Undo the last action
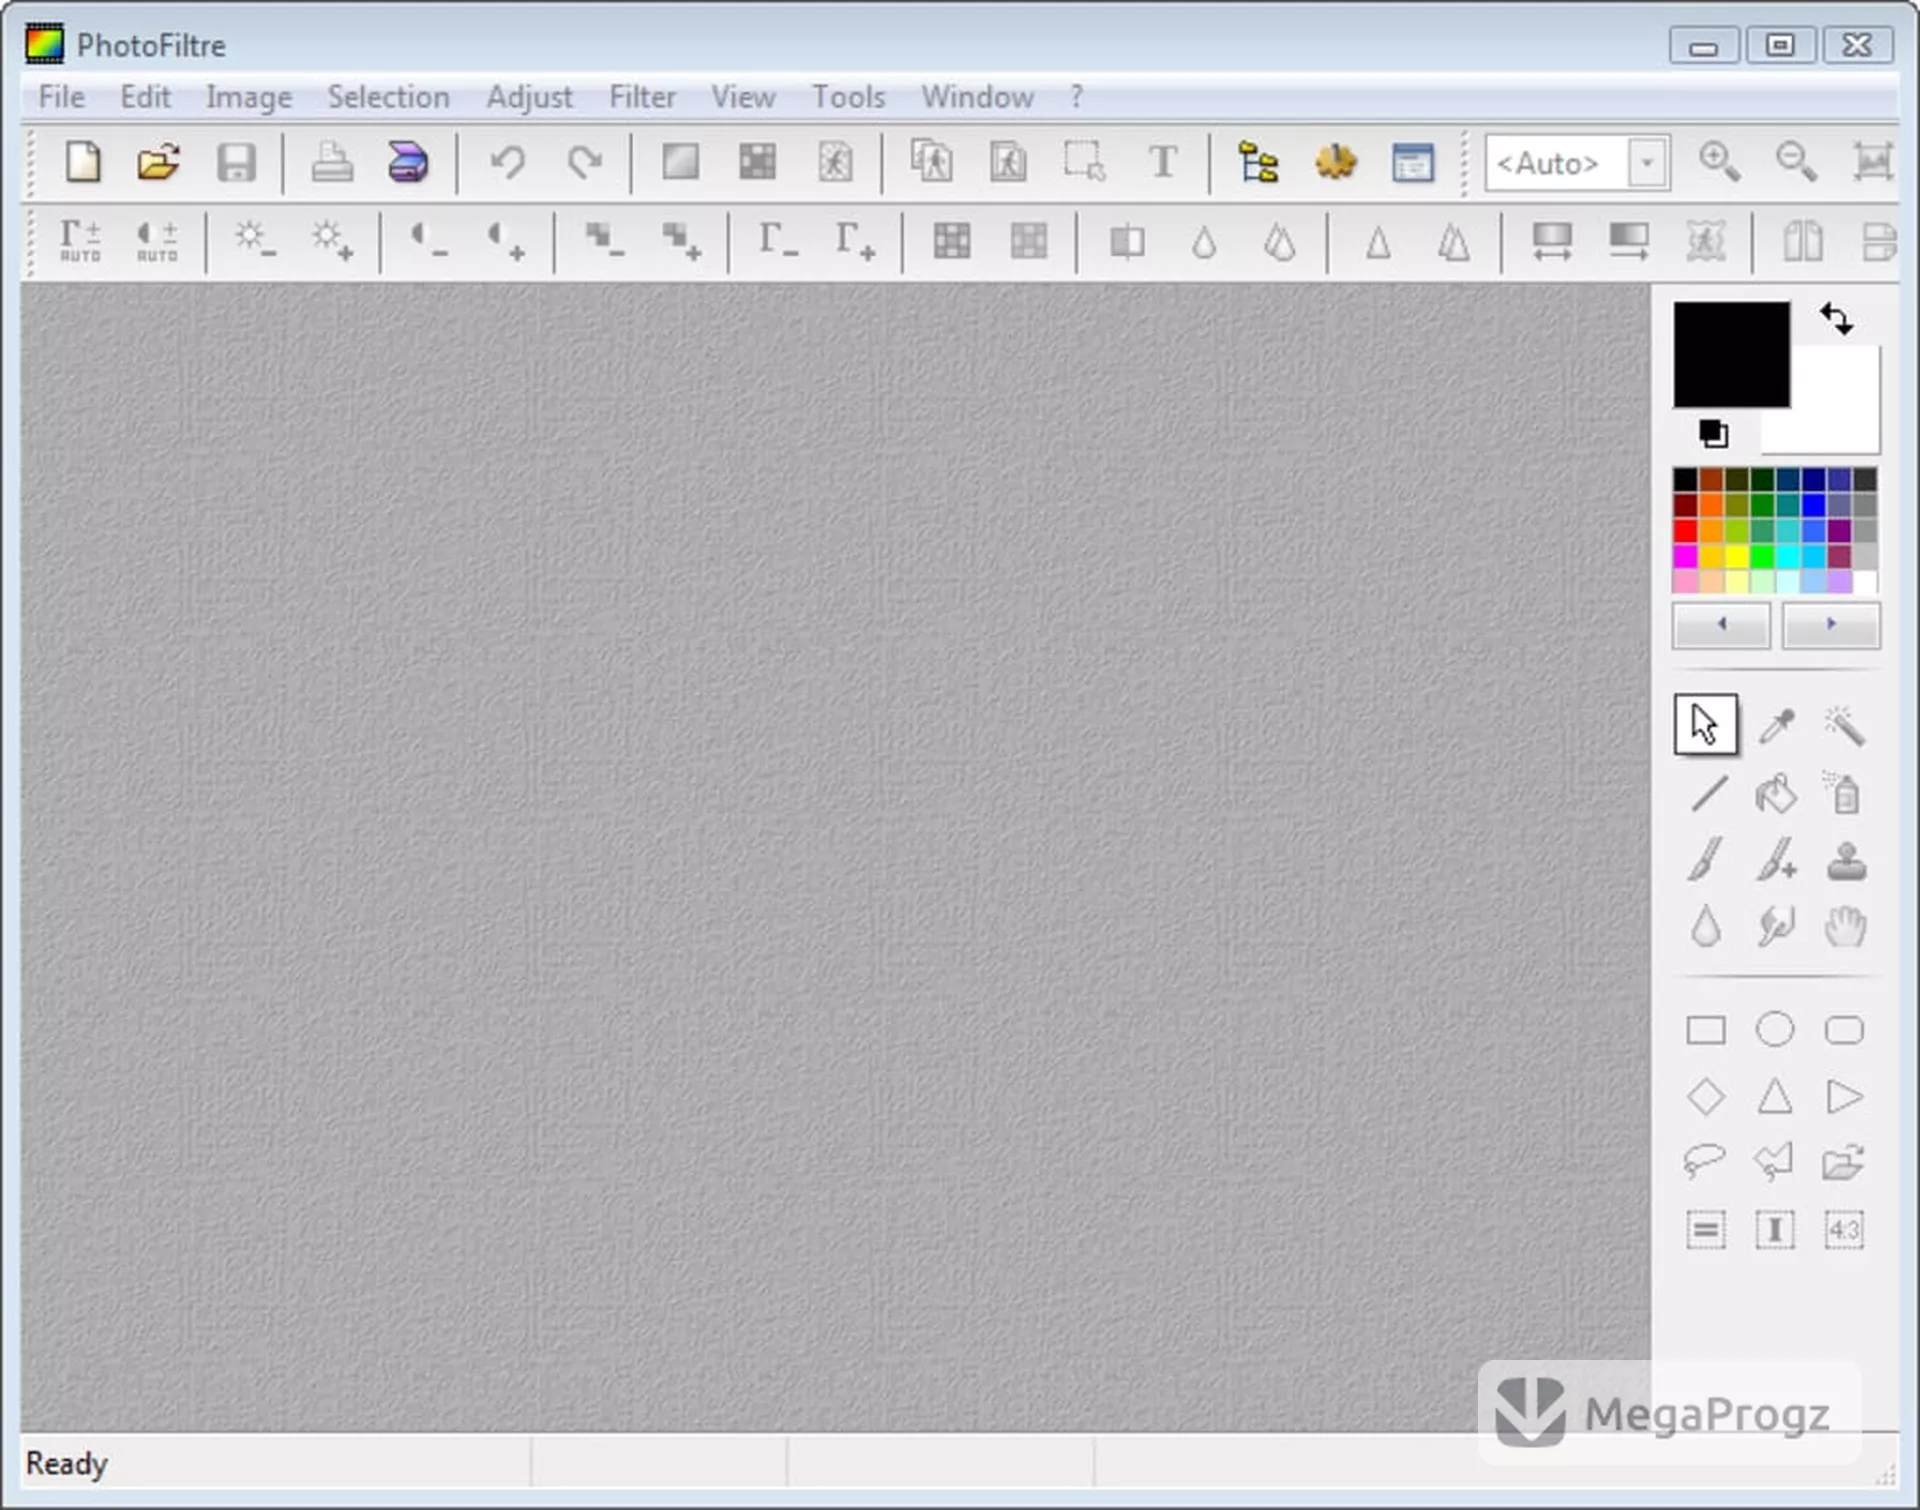The image size is (1920, 1510). pyautogui.click(x=508, y=162)
